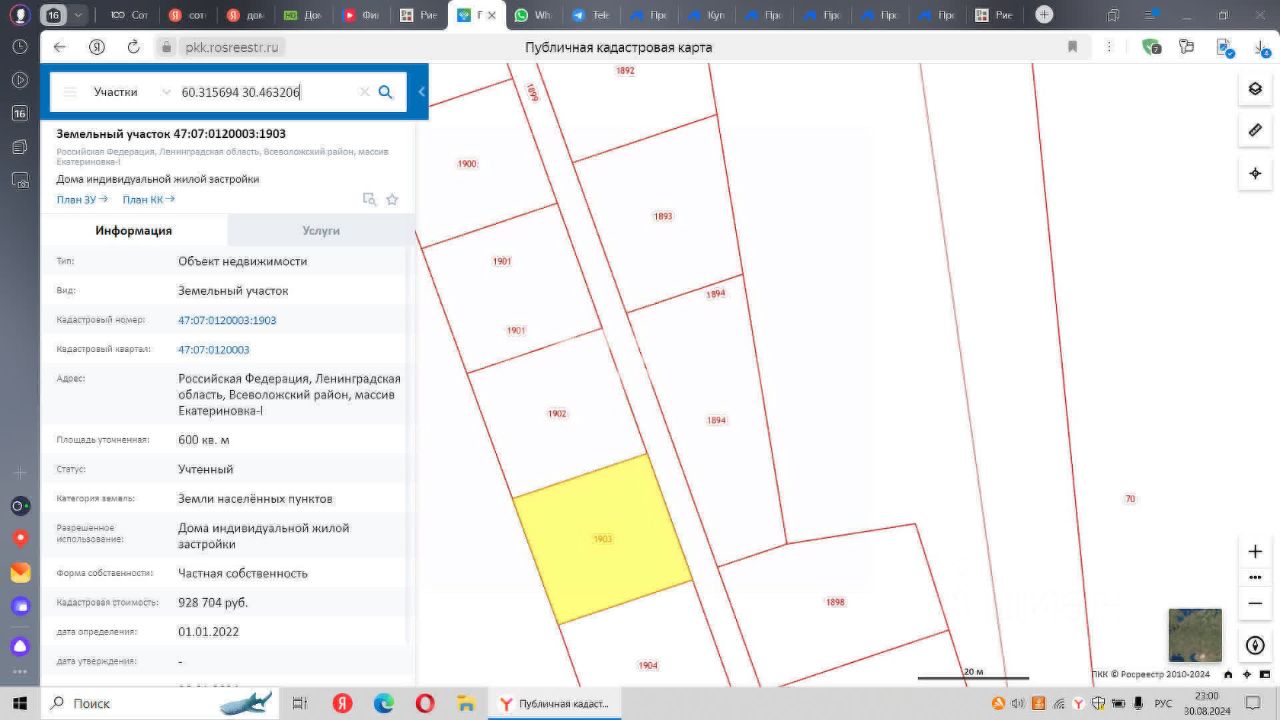Click the compass orientation button
Screen dimensions: 1280x720
tap(1255, 646)
